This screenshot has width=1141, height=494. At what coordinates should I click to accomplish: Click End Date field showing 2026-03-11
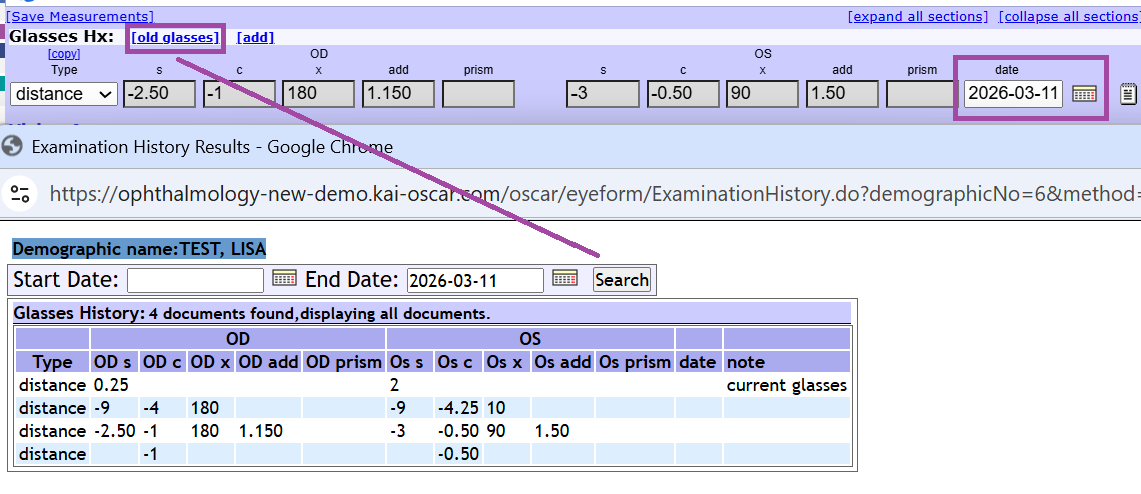475,280
